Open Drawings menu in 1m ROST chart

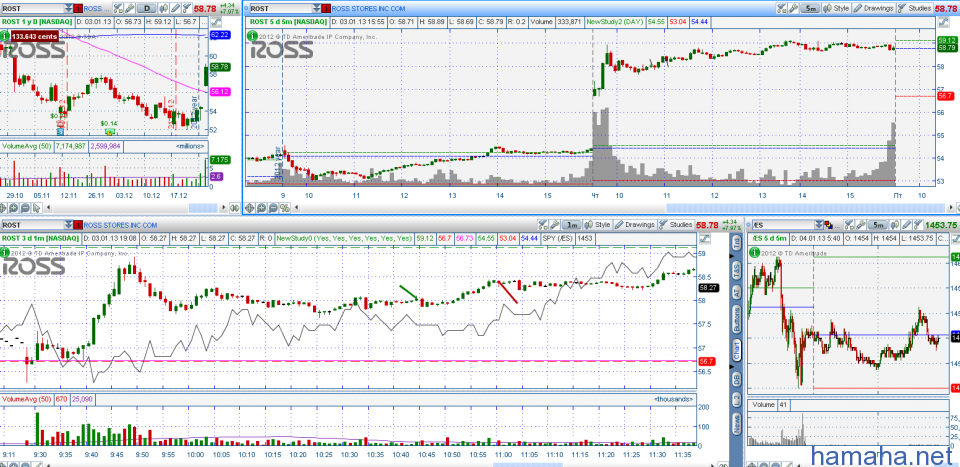(x=634, y=225)
